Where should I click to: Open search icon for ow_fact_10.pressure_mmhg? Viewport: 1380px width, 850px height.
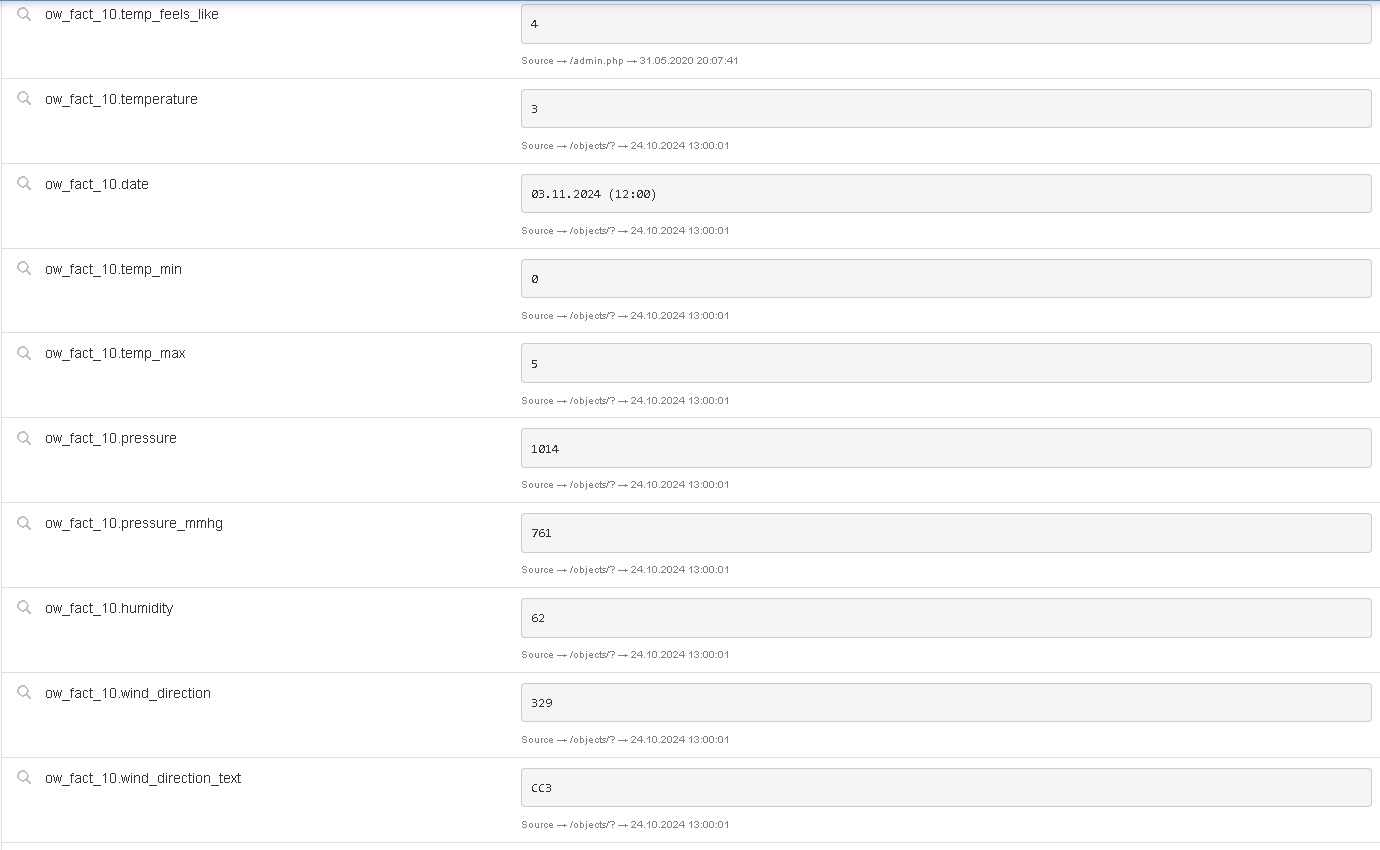(x=24, y=522)
